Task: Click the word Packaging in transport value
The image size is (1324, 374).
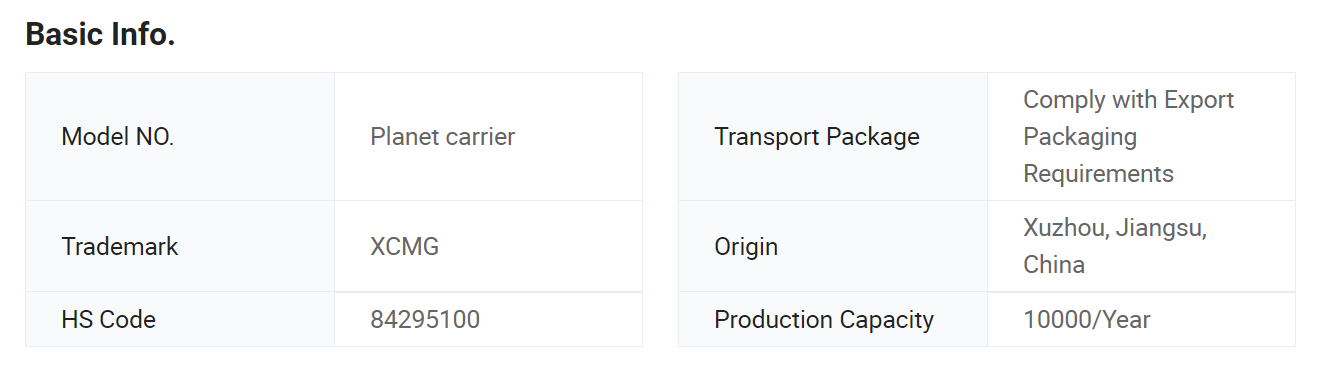Action: [1080, 137]
